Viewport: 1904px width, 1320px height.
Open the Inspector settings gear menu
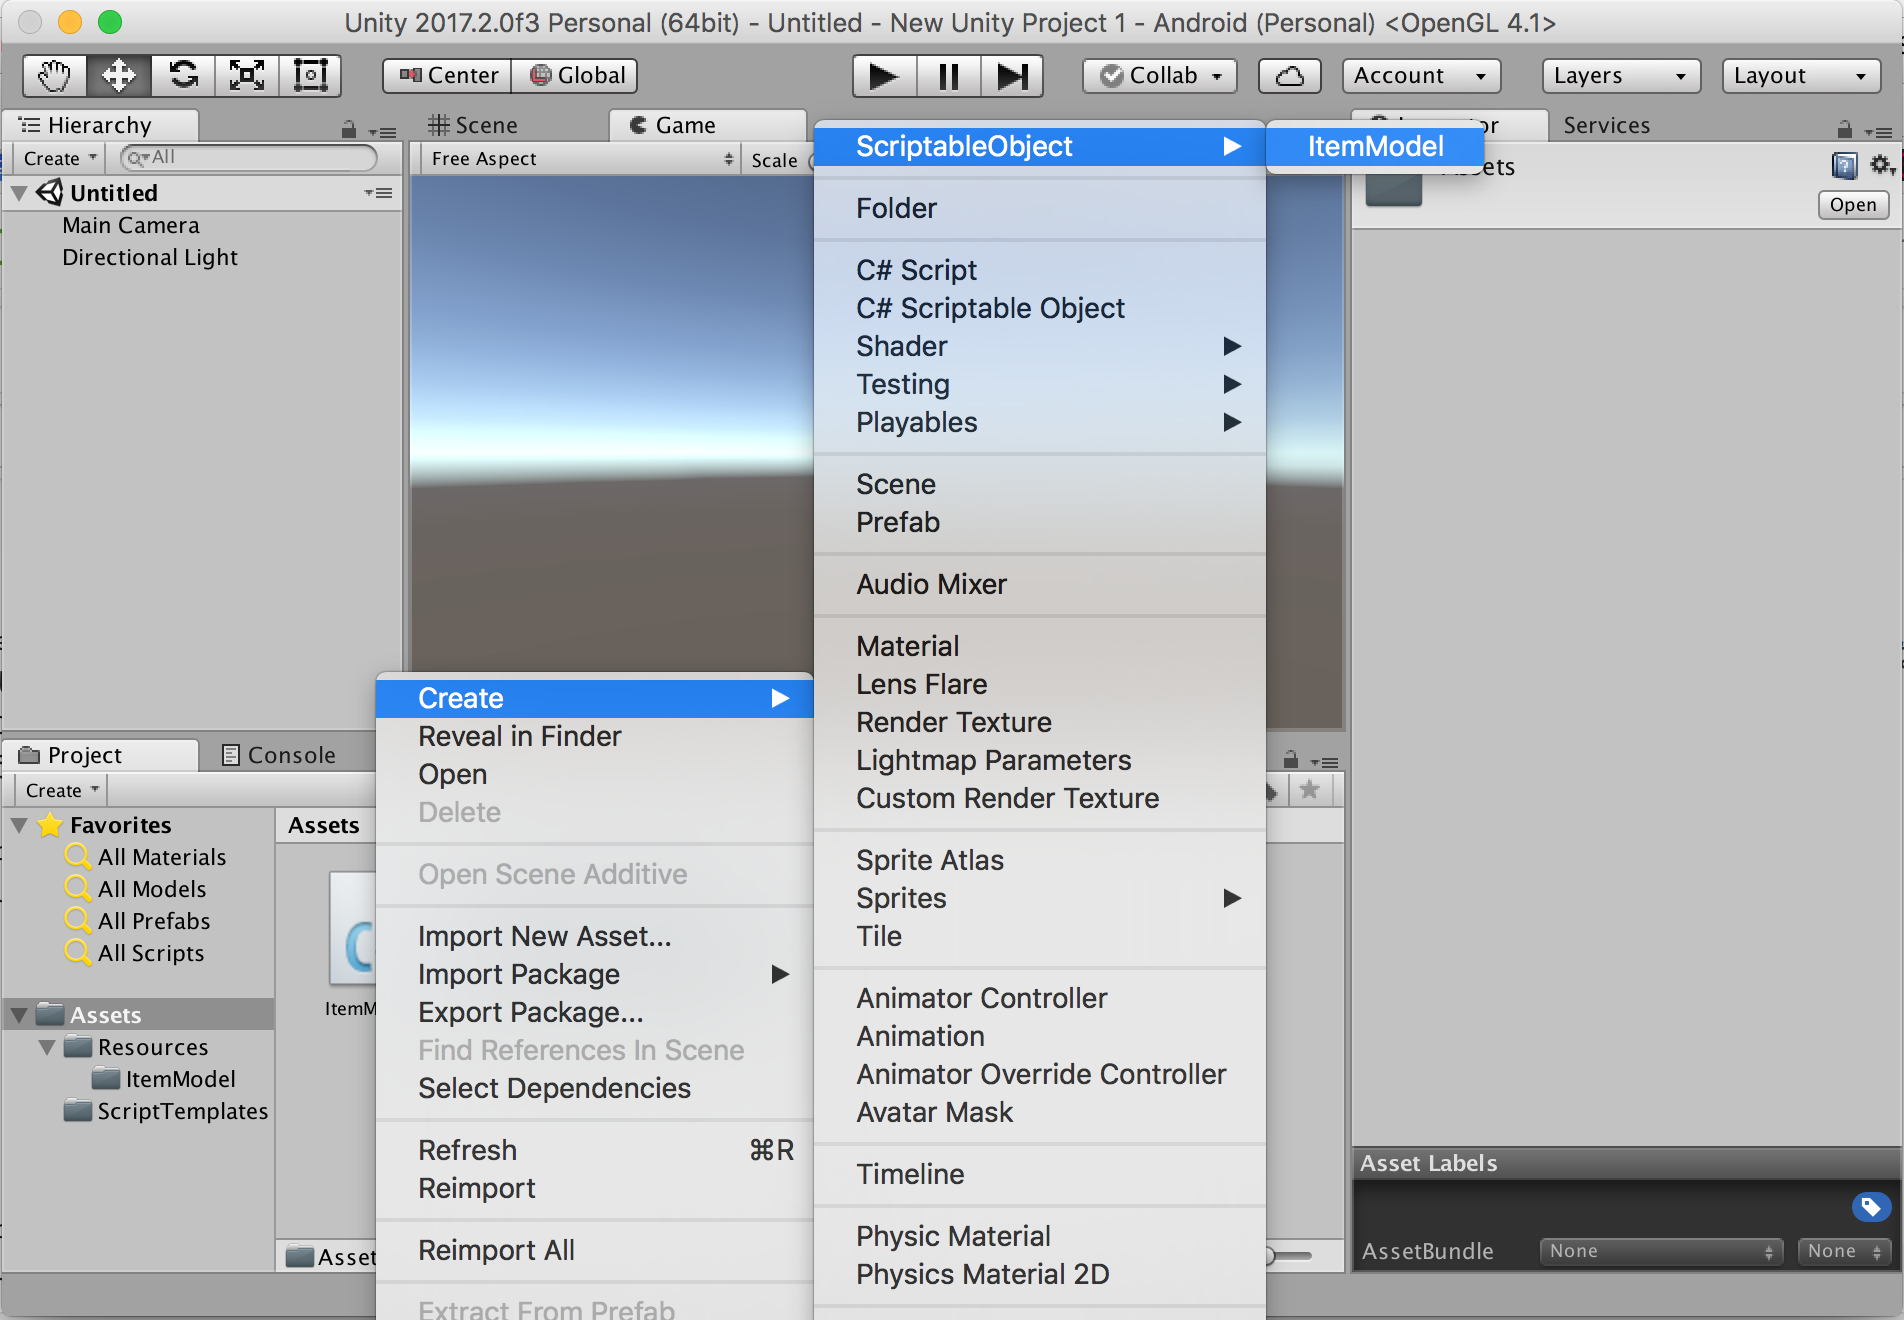tap(1882, 165)
